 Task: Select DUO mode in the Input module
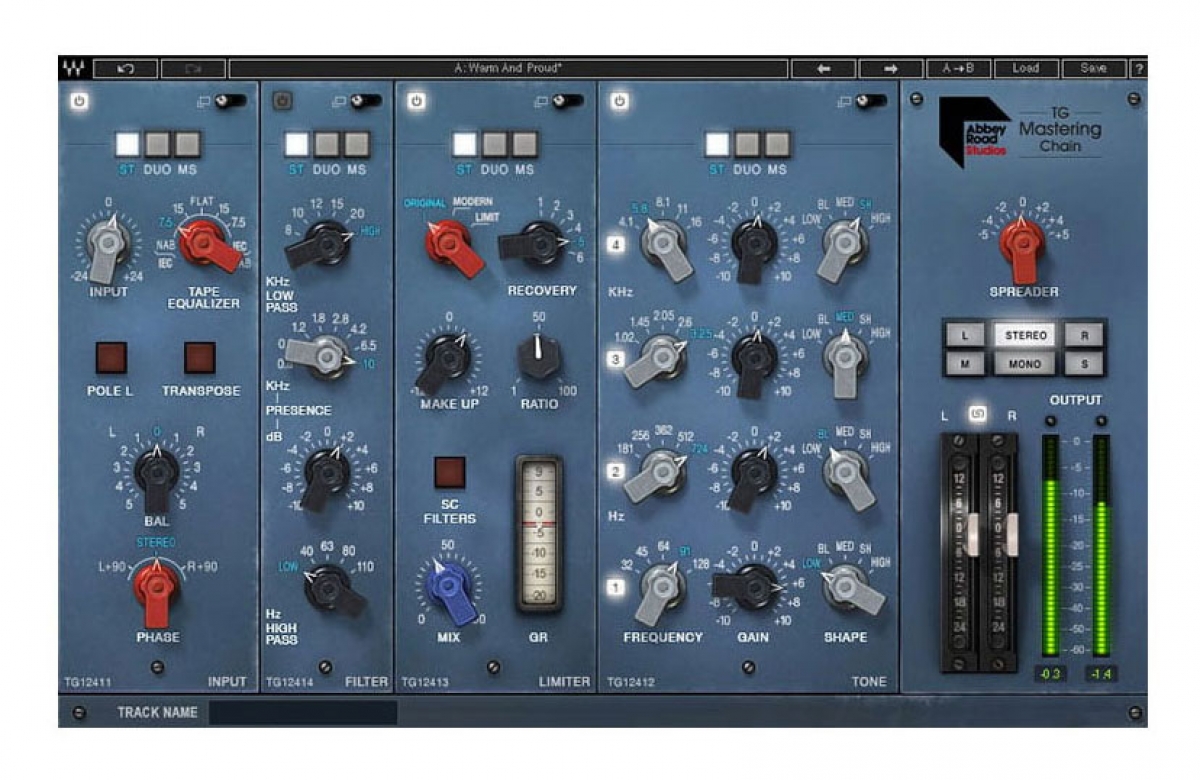[158, 144]
